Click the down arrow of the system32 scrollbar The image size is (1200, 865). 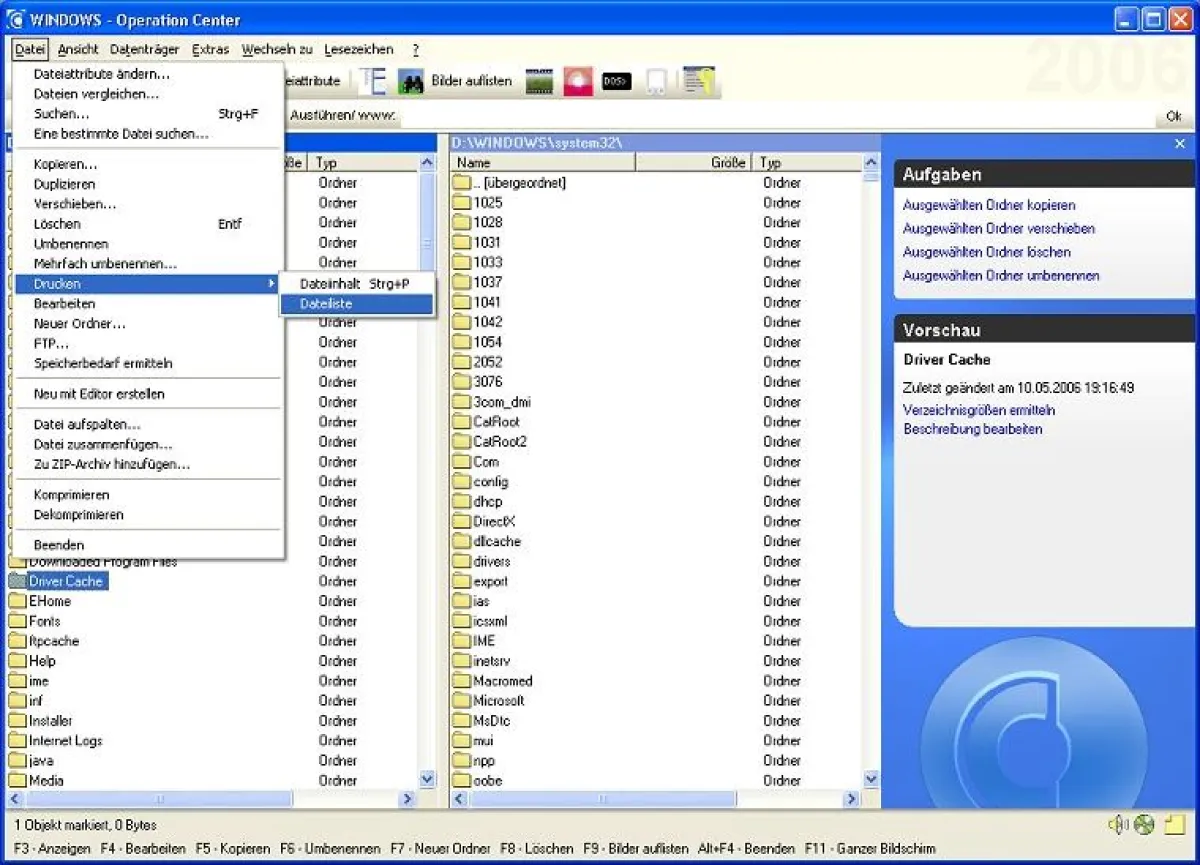coord(870,780)
